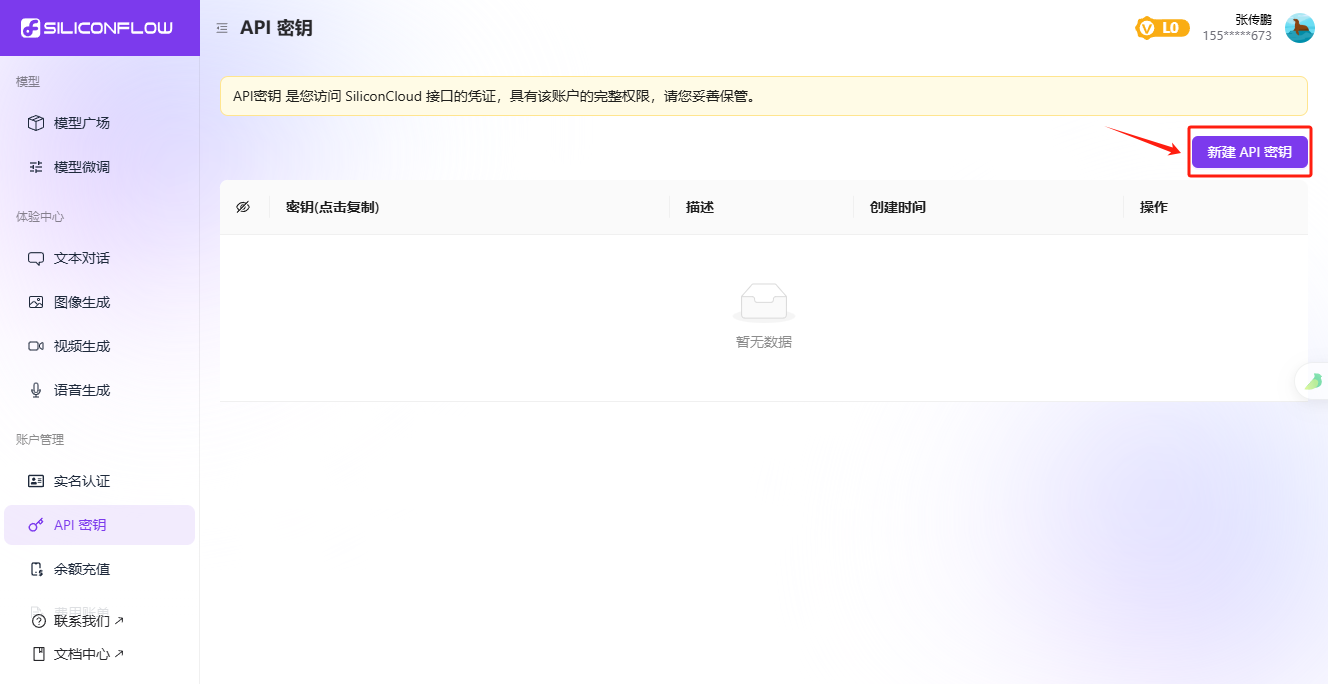Screen dimensions: 1328x684
Task: Click the user profile avatar
Action: pos(1299,27)
